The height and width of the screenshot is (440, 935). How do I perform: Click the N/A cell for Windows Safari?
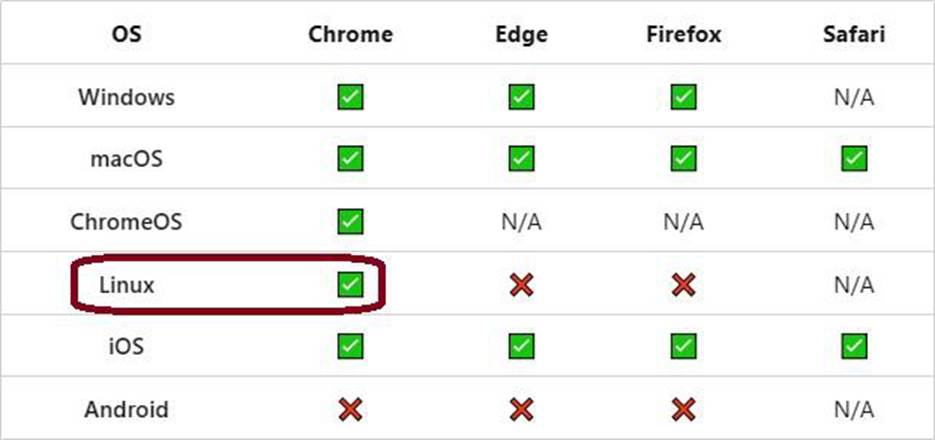[x=854, y=97]
